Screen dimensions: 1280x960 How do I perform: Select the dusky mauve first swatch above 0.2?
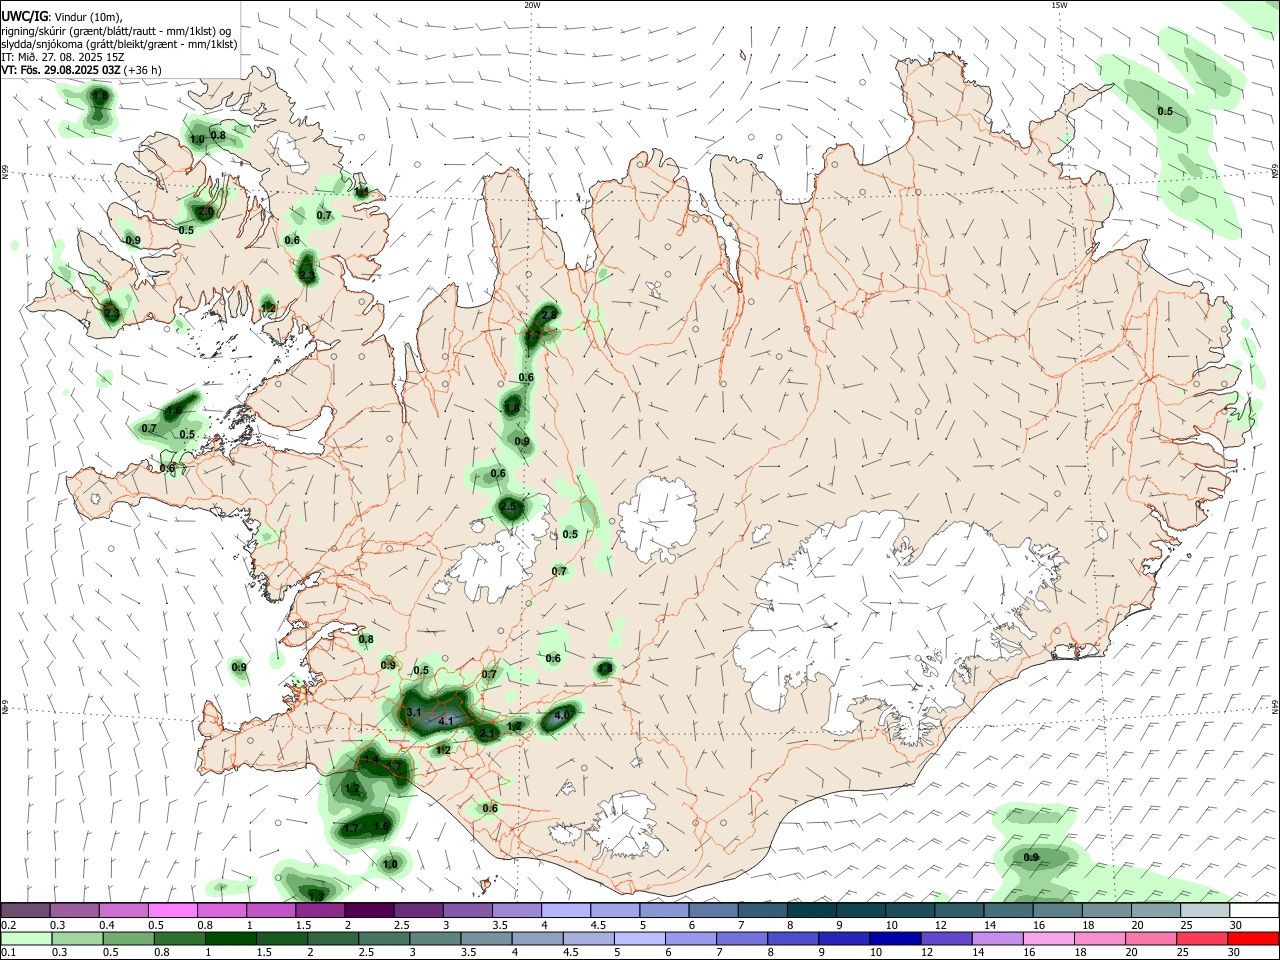25,911
